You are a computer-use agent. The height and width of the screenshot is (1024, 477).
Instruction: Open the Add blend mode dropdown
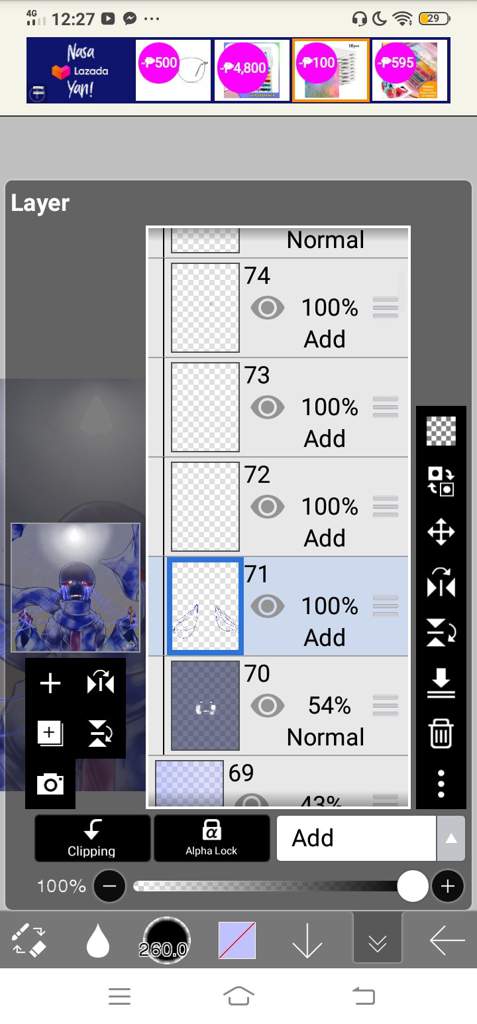click(x=356, y=838)
